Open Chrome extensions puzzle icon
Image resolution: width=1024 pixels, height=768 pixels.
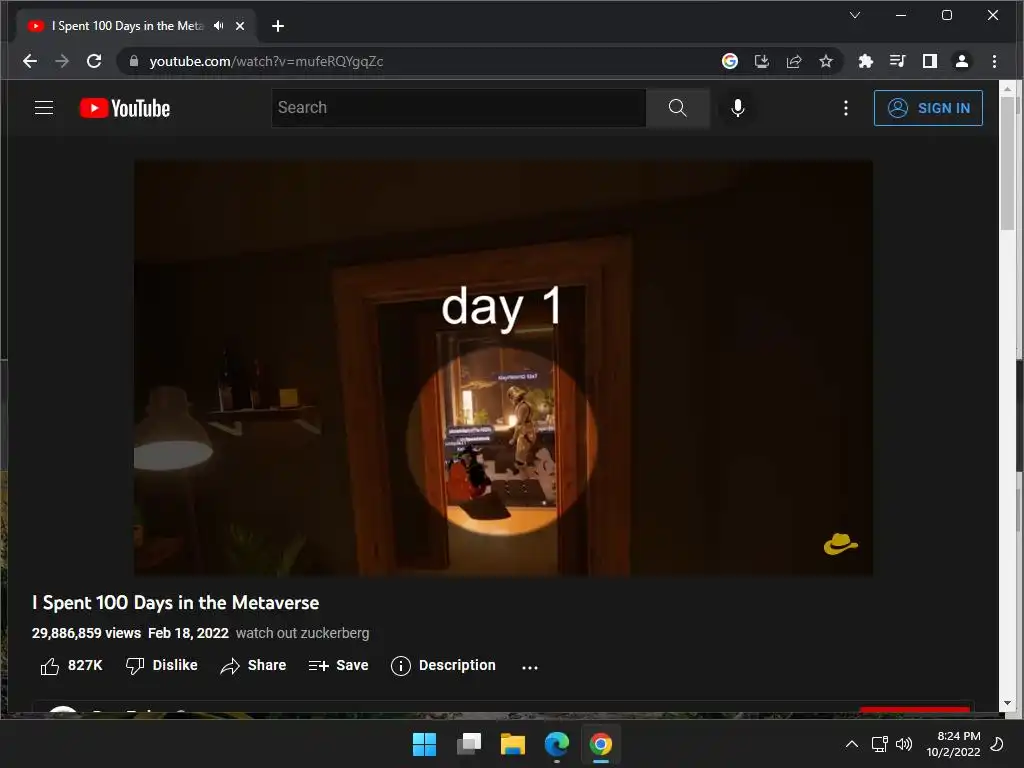pyautogui.click(x=865, y=61)
